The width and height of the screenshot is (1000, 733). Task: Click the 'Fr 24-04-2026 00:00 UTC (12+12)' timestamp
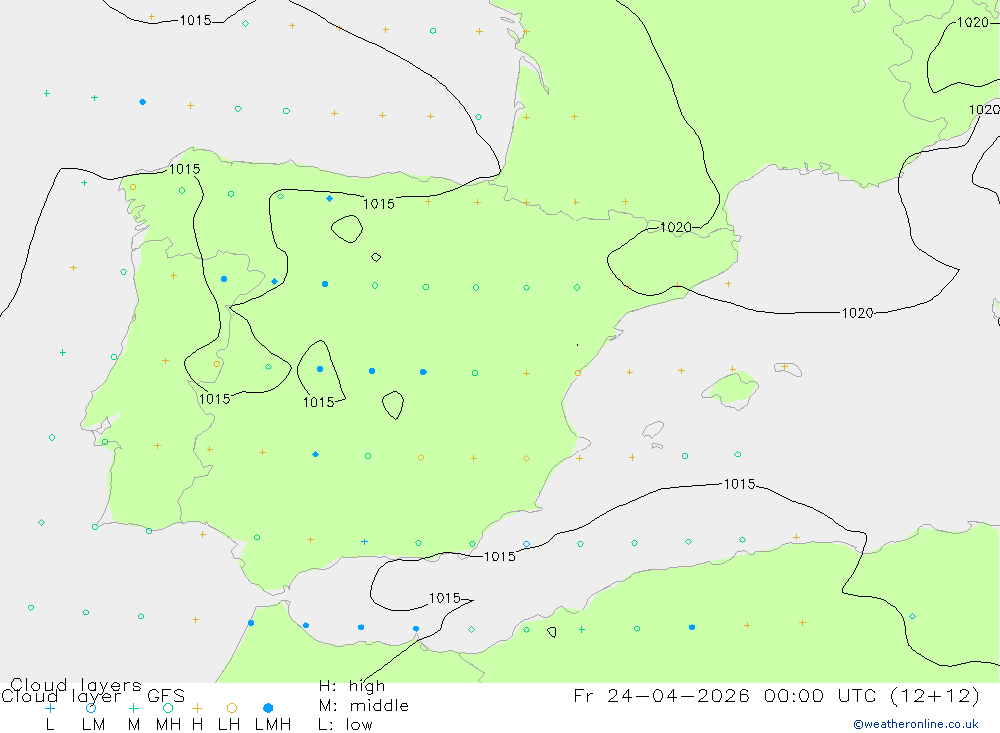click(x=776, y=695)
